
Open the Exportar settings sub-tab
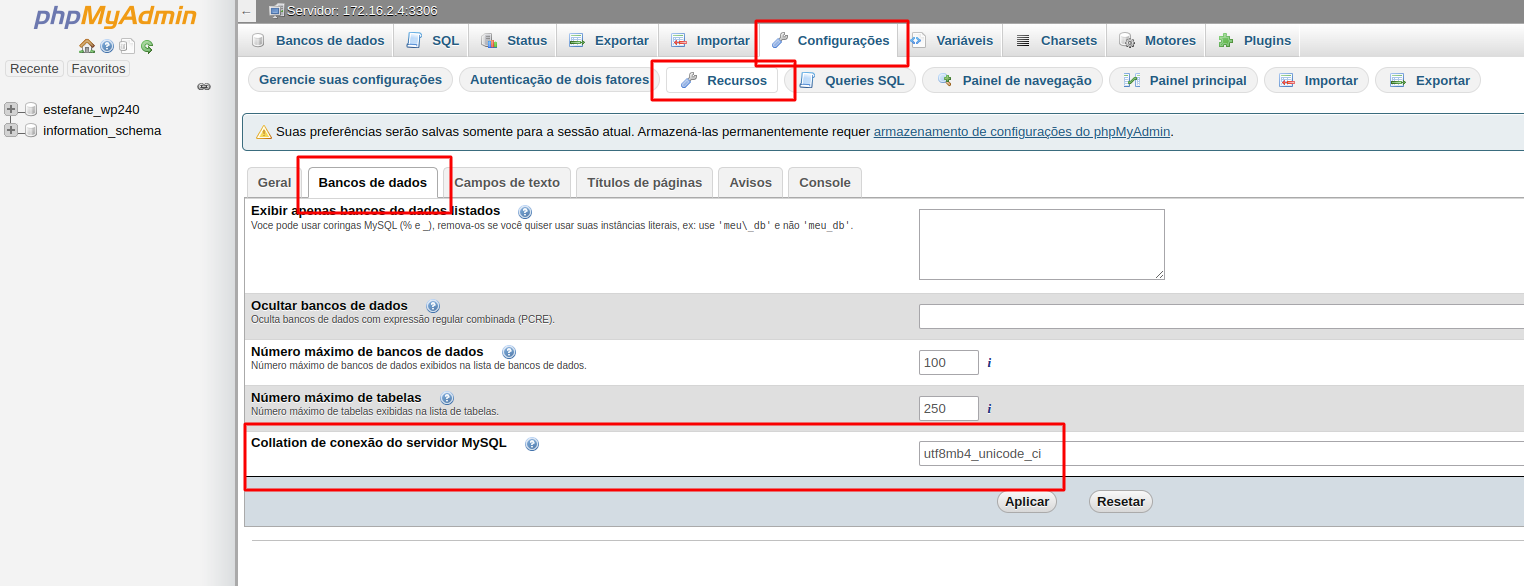[1428, 80]
